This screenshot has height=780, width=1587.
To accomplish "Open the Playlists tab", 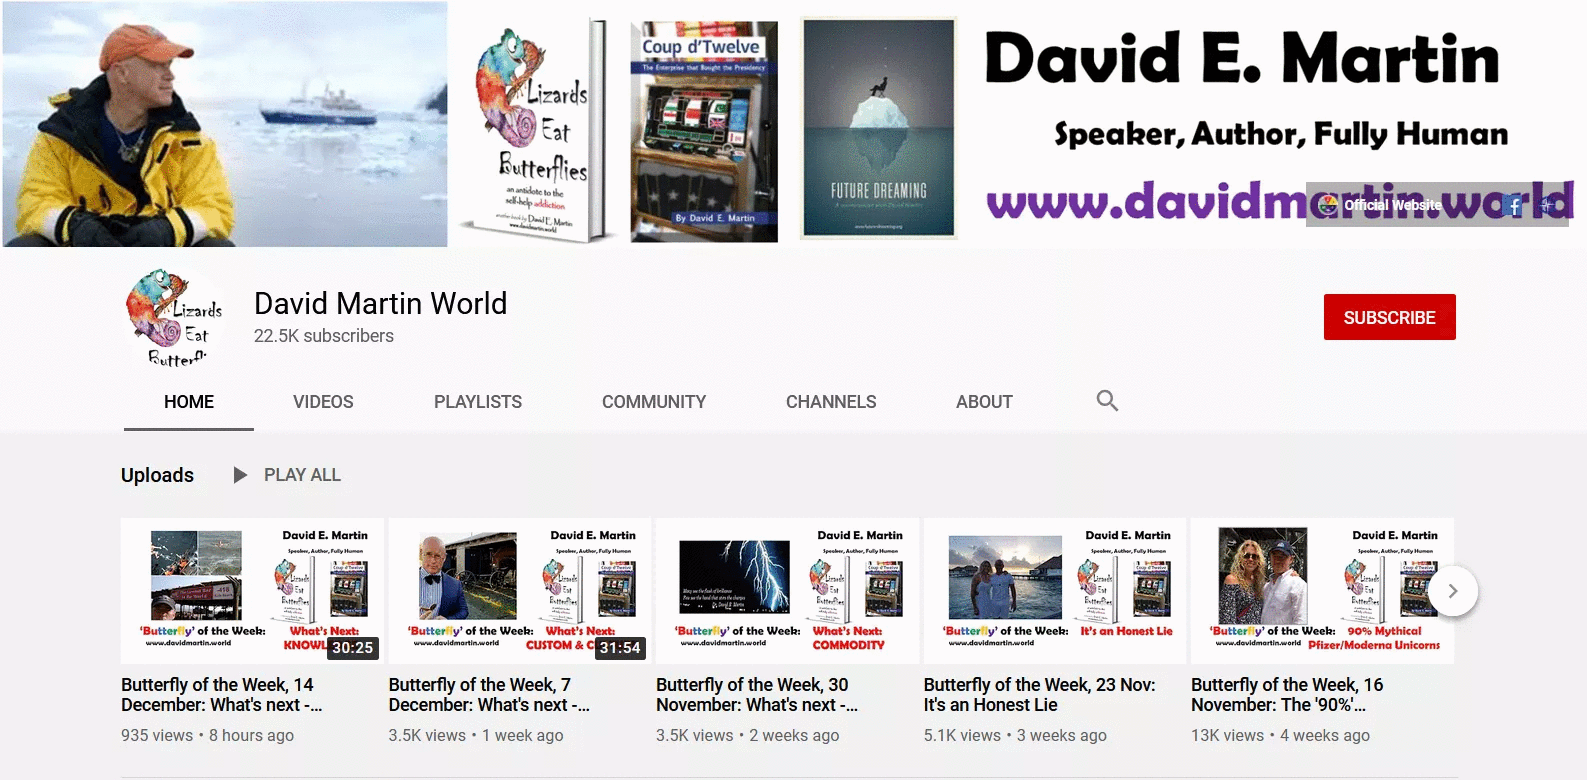I will coord(478,402).
